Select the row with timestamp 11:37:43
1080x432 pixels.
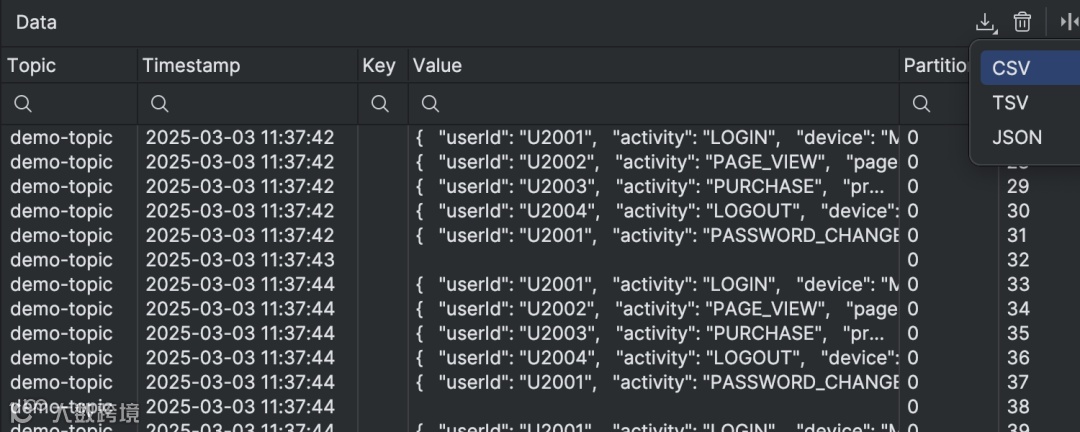tap(240, 260)
